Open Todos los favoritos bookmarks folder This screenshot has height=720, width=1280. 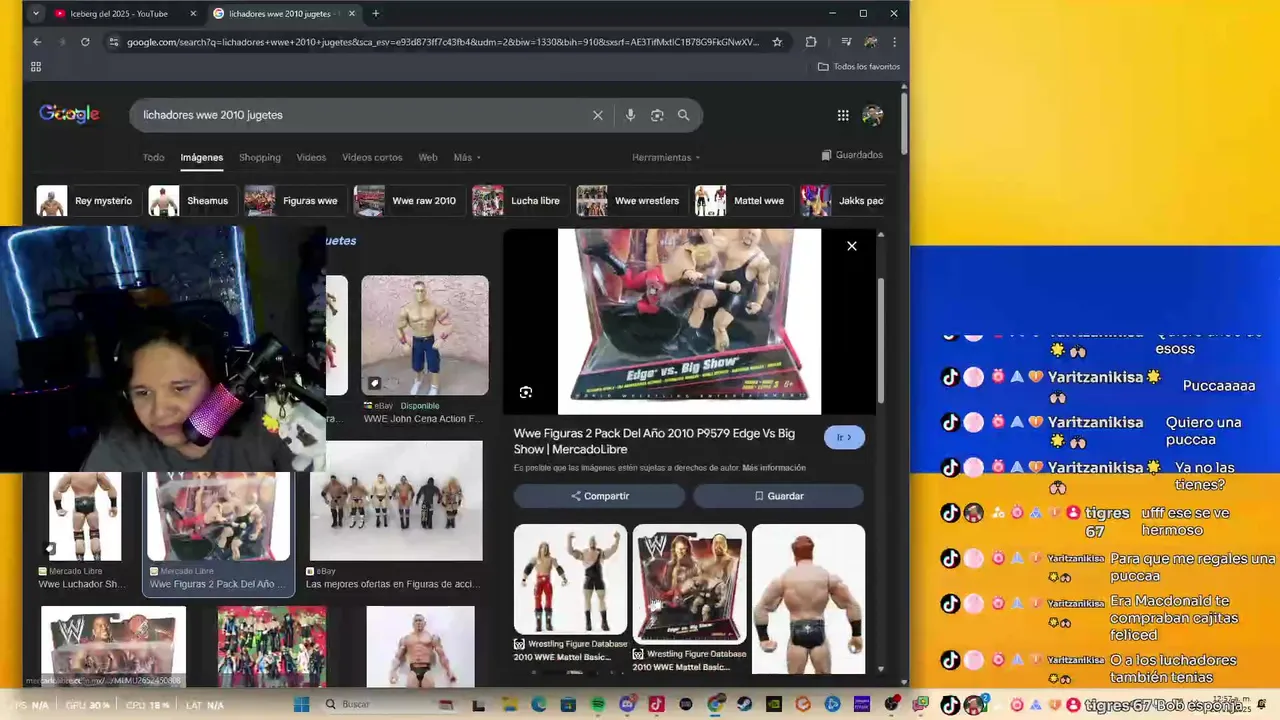859,67
